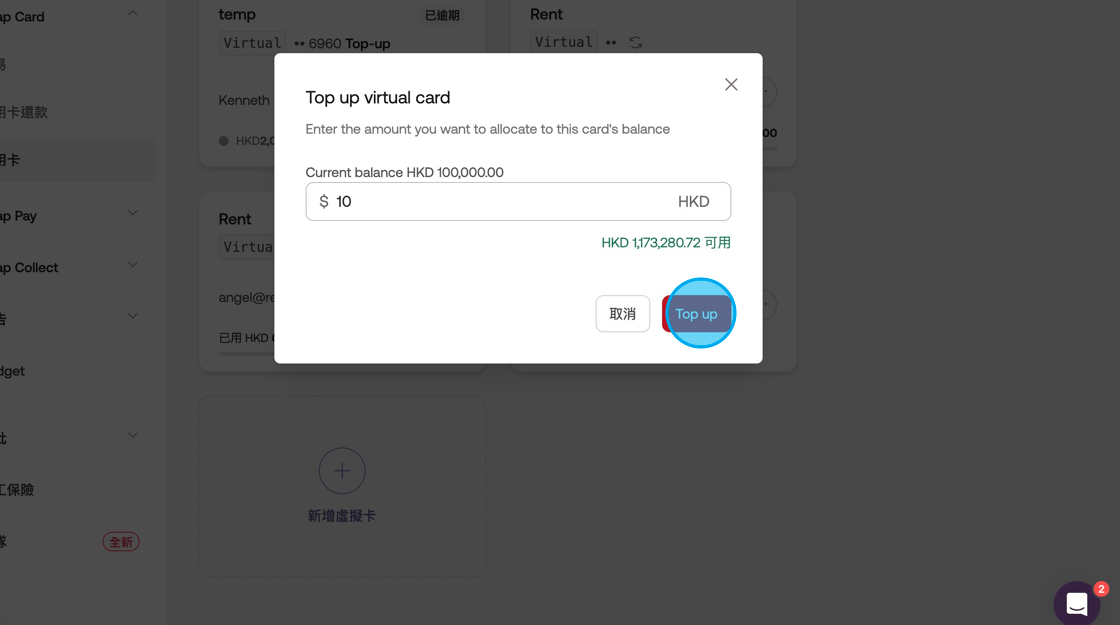
Task: Collapse the Card section in sidebar
Action: pyautogui.click(x=133, y=14)
